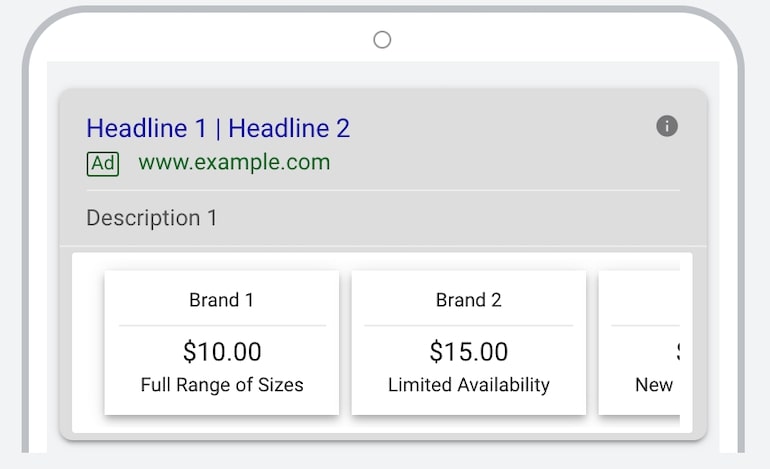
Task: Click the Full Range of Sizes label
Action: click(222, 385)
